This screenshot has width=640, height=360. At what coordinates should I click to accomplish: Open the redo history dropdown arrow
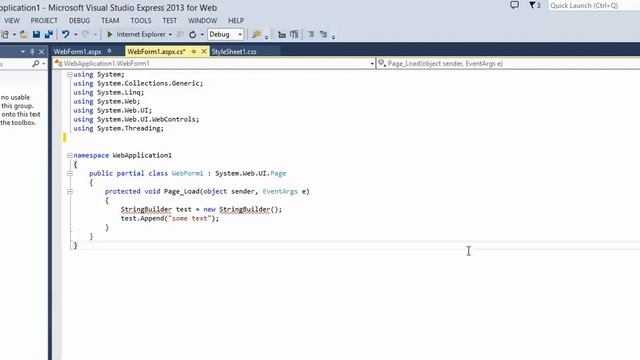click(95, 35)
